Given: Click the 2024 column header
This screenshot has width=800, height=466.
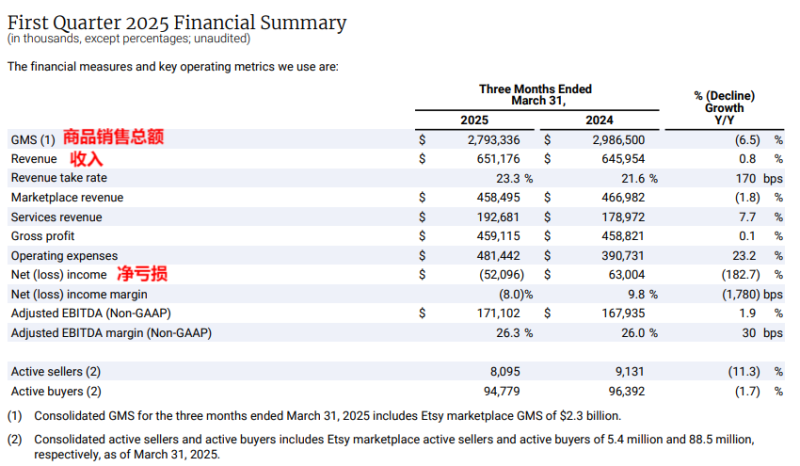Looking at the screenshot, I should (x=599, y=121).
